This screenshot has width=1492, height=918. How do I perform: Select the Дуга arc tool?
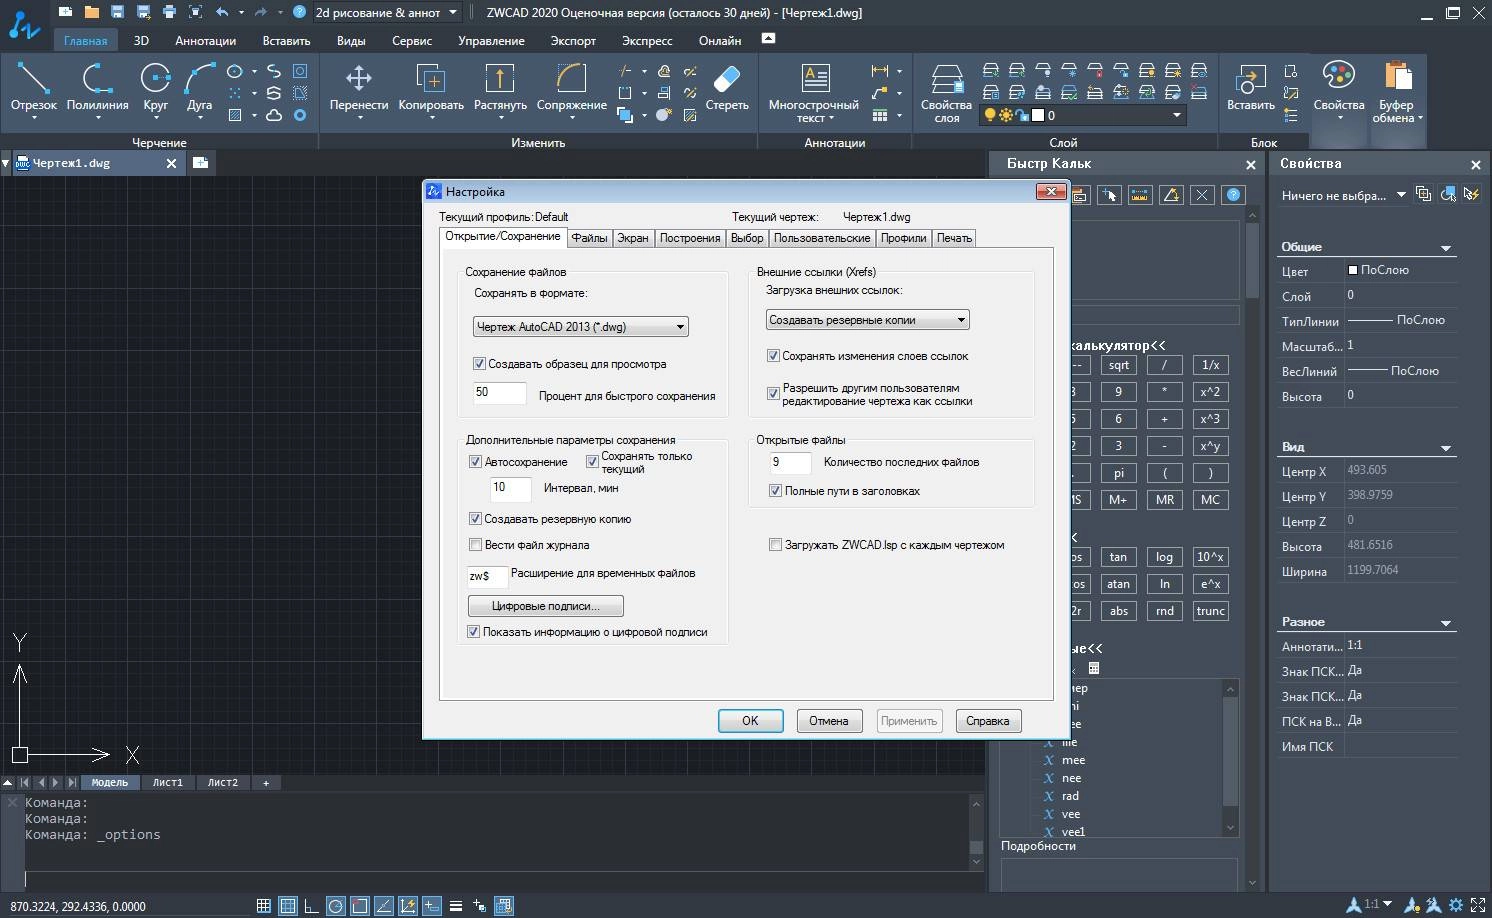point(199,88)
